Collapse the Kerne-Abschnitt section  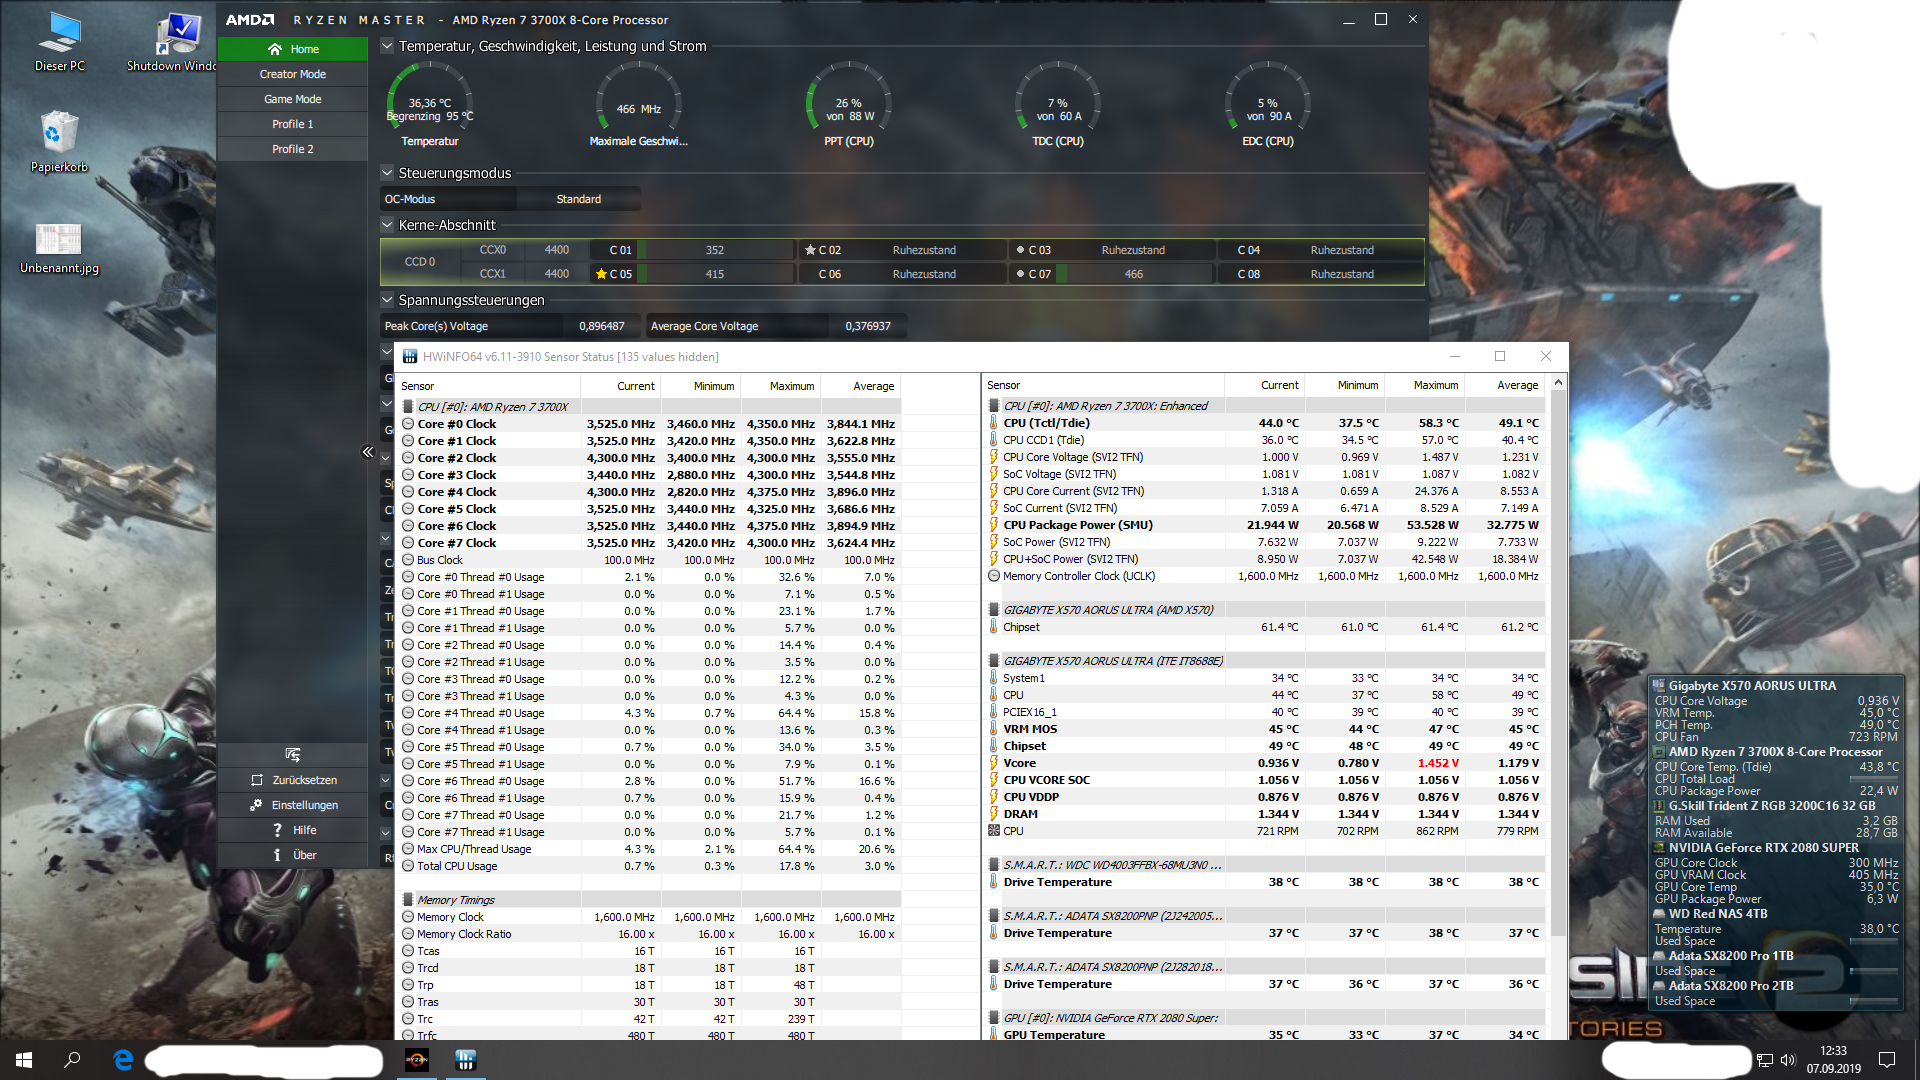[x=387, y=225]
